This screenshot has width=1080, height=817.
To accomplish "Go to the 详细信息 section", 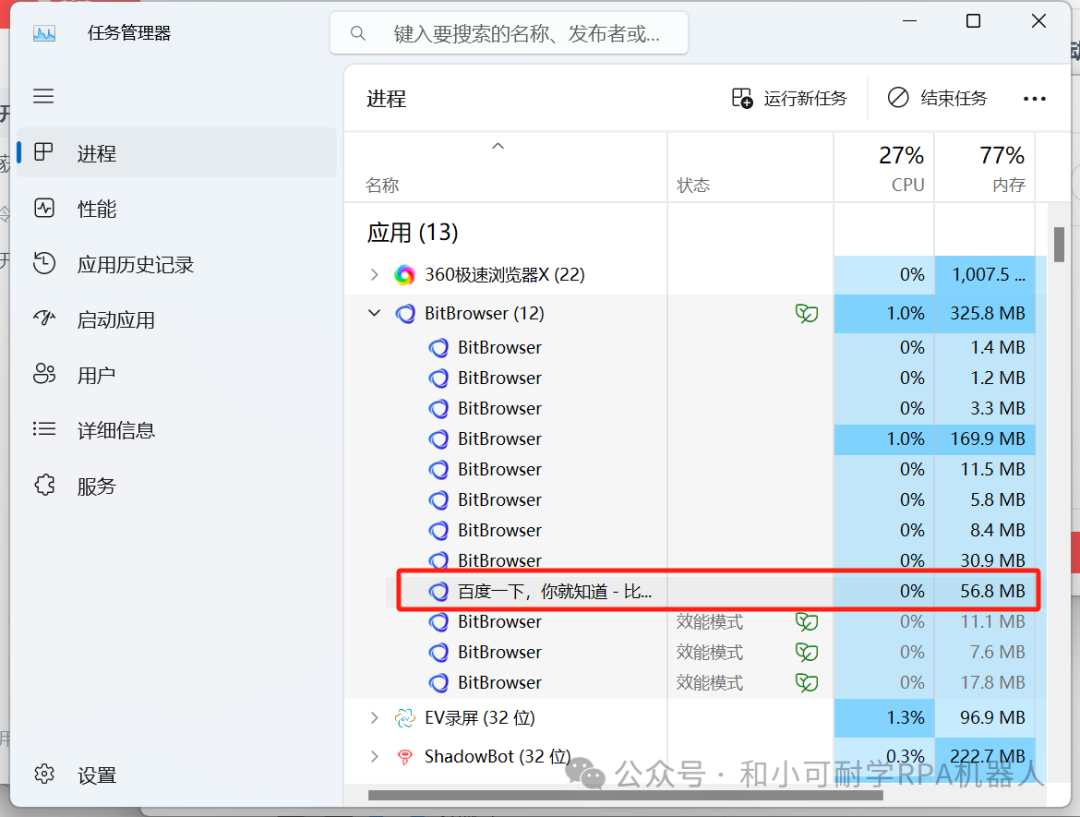I will [x=115, y=431].
